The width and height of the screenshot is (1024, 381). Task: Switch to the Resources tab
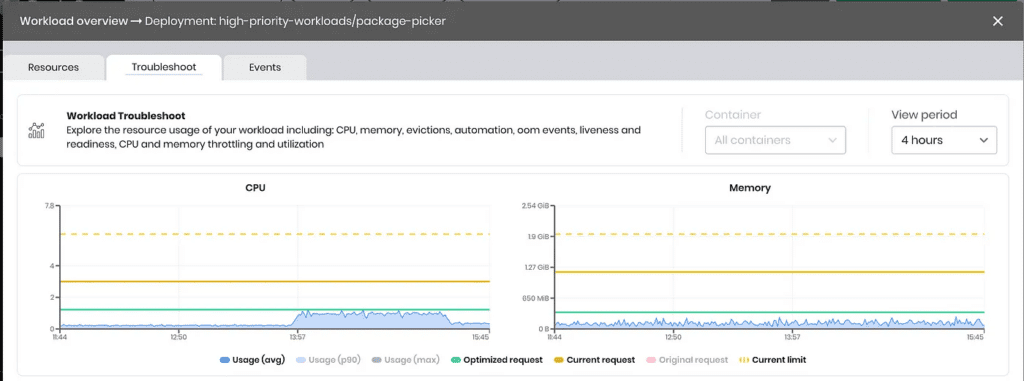point(54,67)
